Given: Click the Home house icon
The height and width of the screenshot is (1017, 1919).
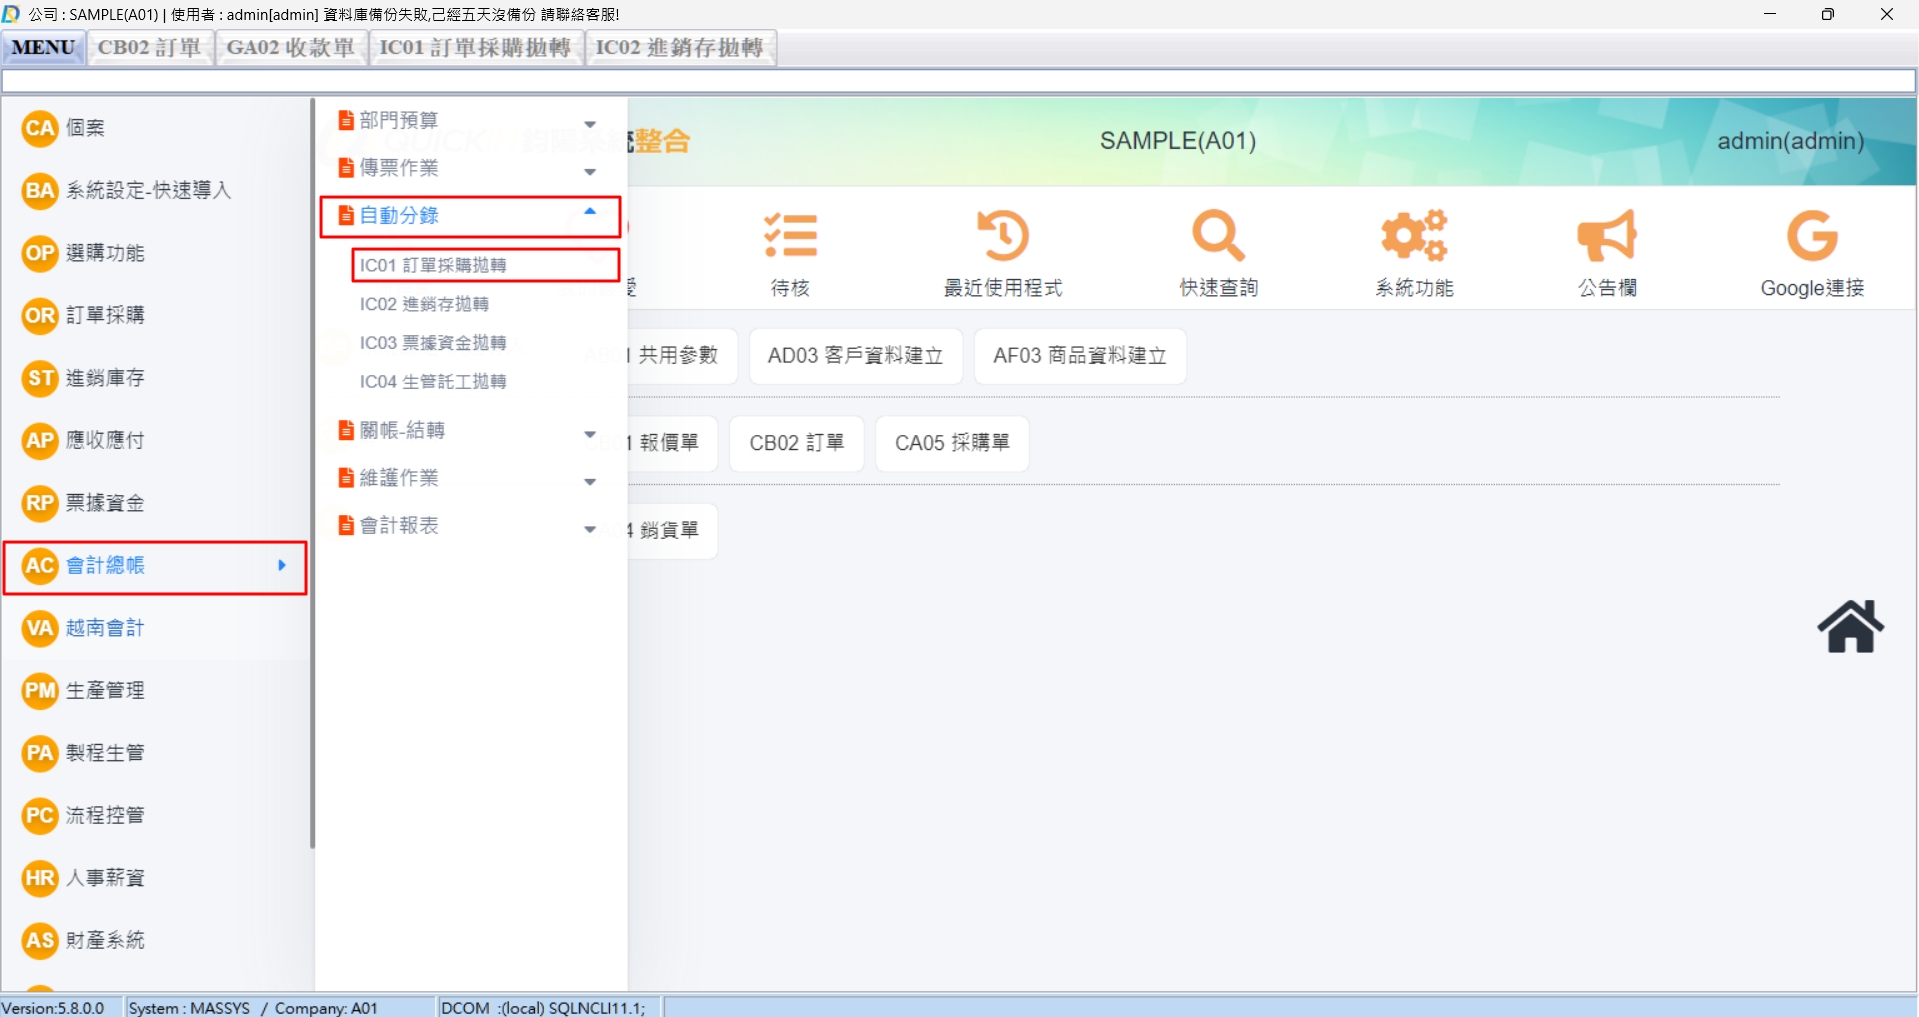Looking at the screenshot, I should click(1849, 627).
